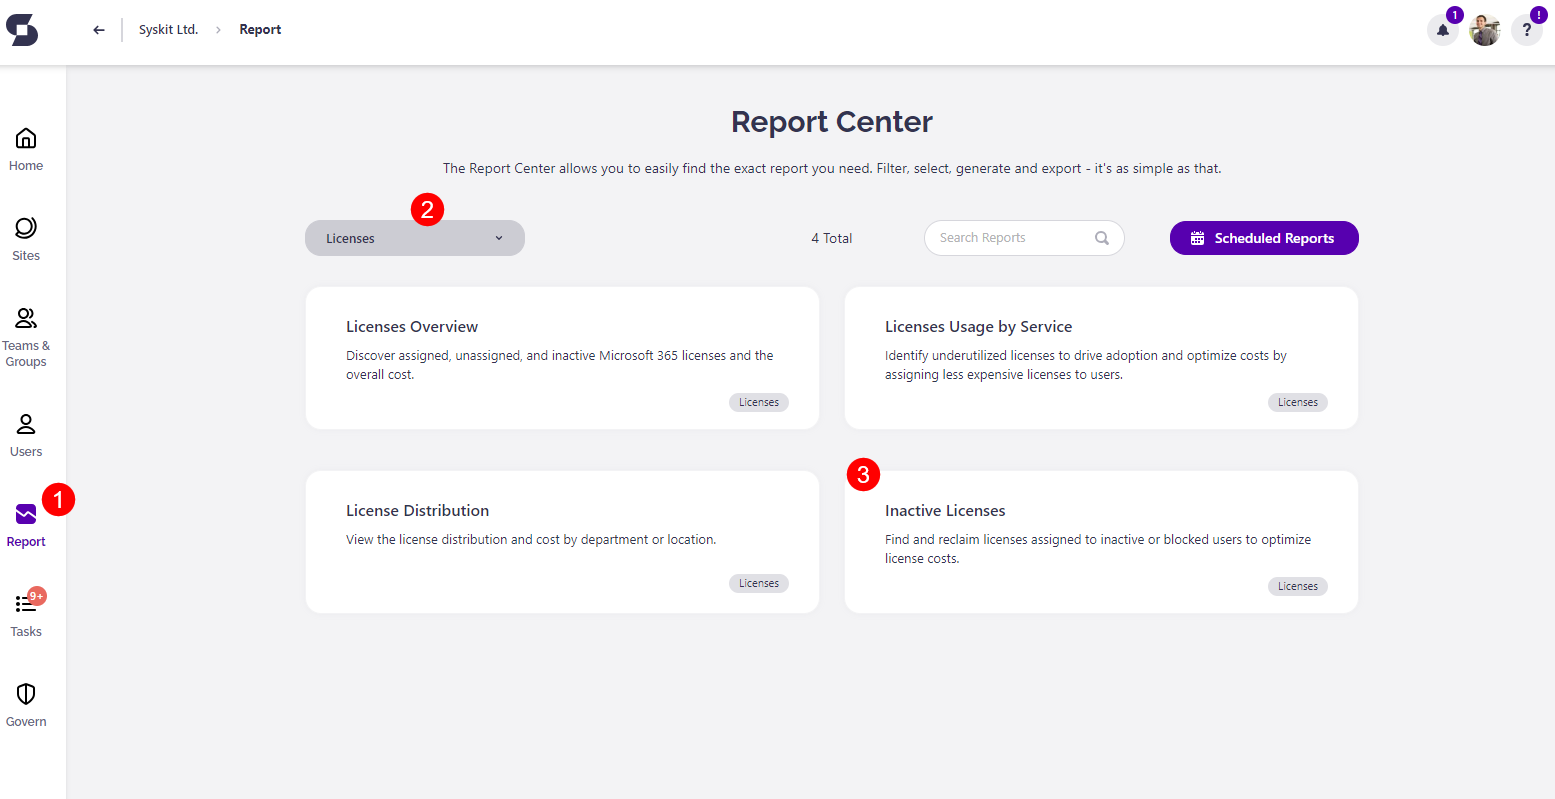1555x799 pixels.
Task: Open the Home section from sidebar
Action: (x=25, y=147)
